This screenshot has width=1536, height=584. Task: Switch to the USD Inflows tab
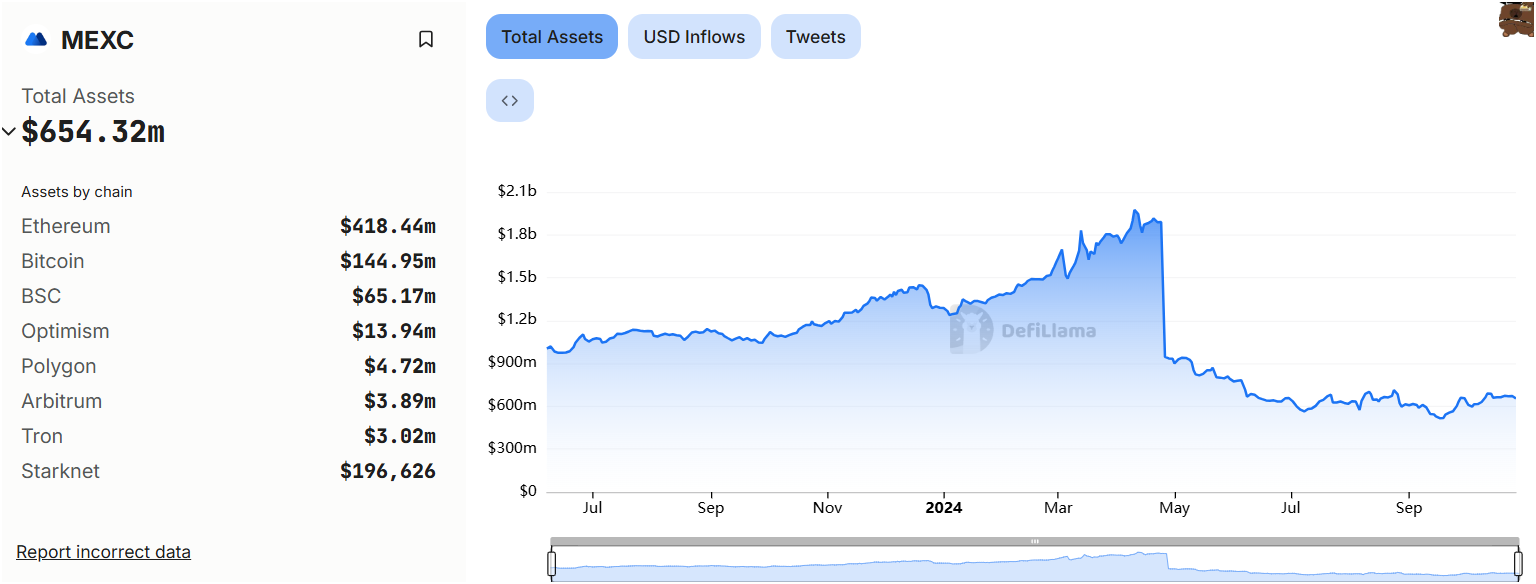click(694, 36)
